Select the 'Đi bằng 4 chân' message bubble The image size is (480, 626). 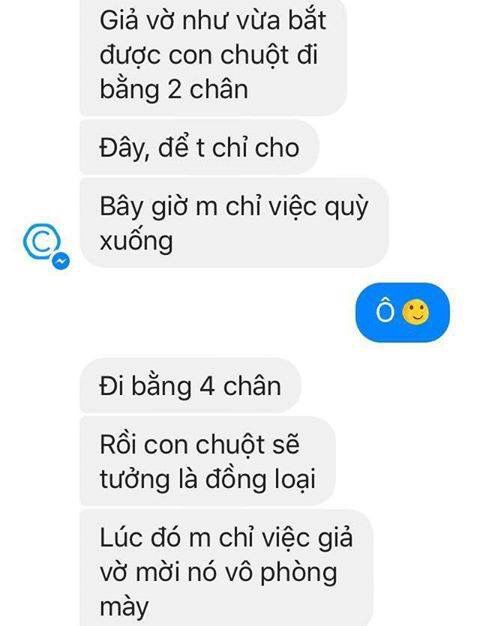click(190, 386)
